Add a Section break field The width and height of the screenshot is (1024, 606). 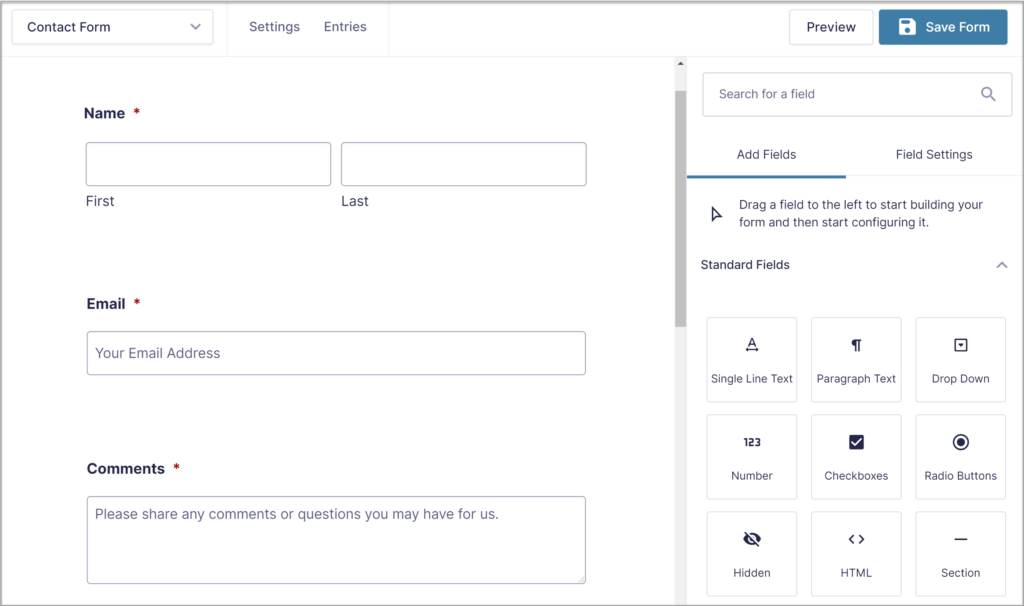[x=960, y=552]
